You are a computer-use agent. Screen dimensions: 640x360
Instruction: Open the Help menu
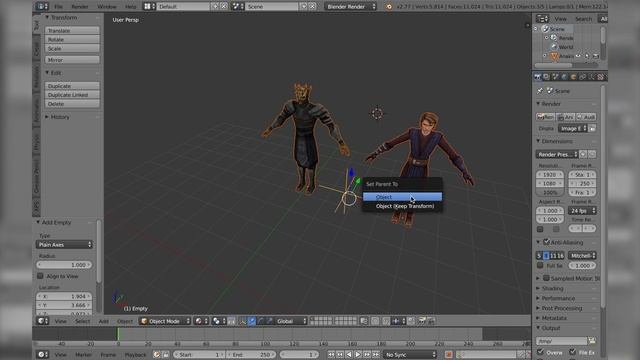click(x=130, y=7)
